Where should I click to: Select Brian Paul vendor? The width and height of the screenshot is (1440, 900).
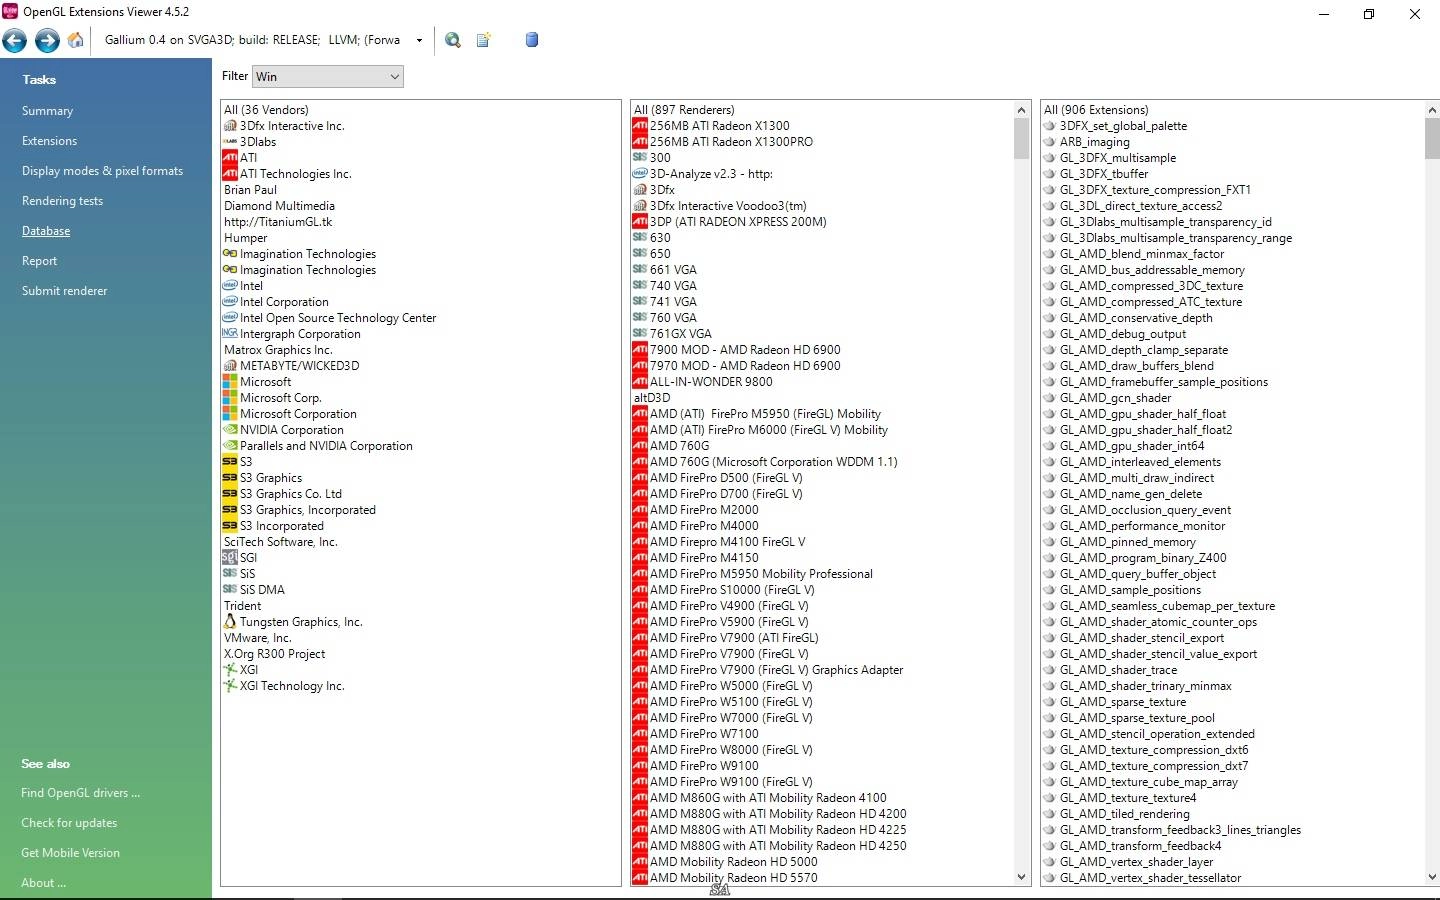tap(250, 190)
